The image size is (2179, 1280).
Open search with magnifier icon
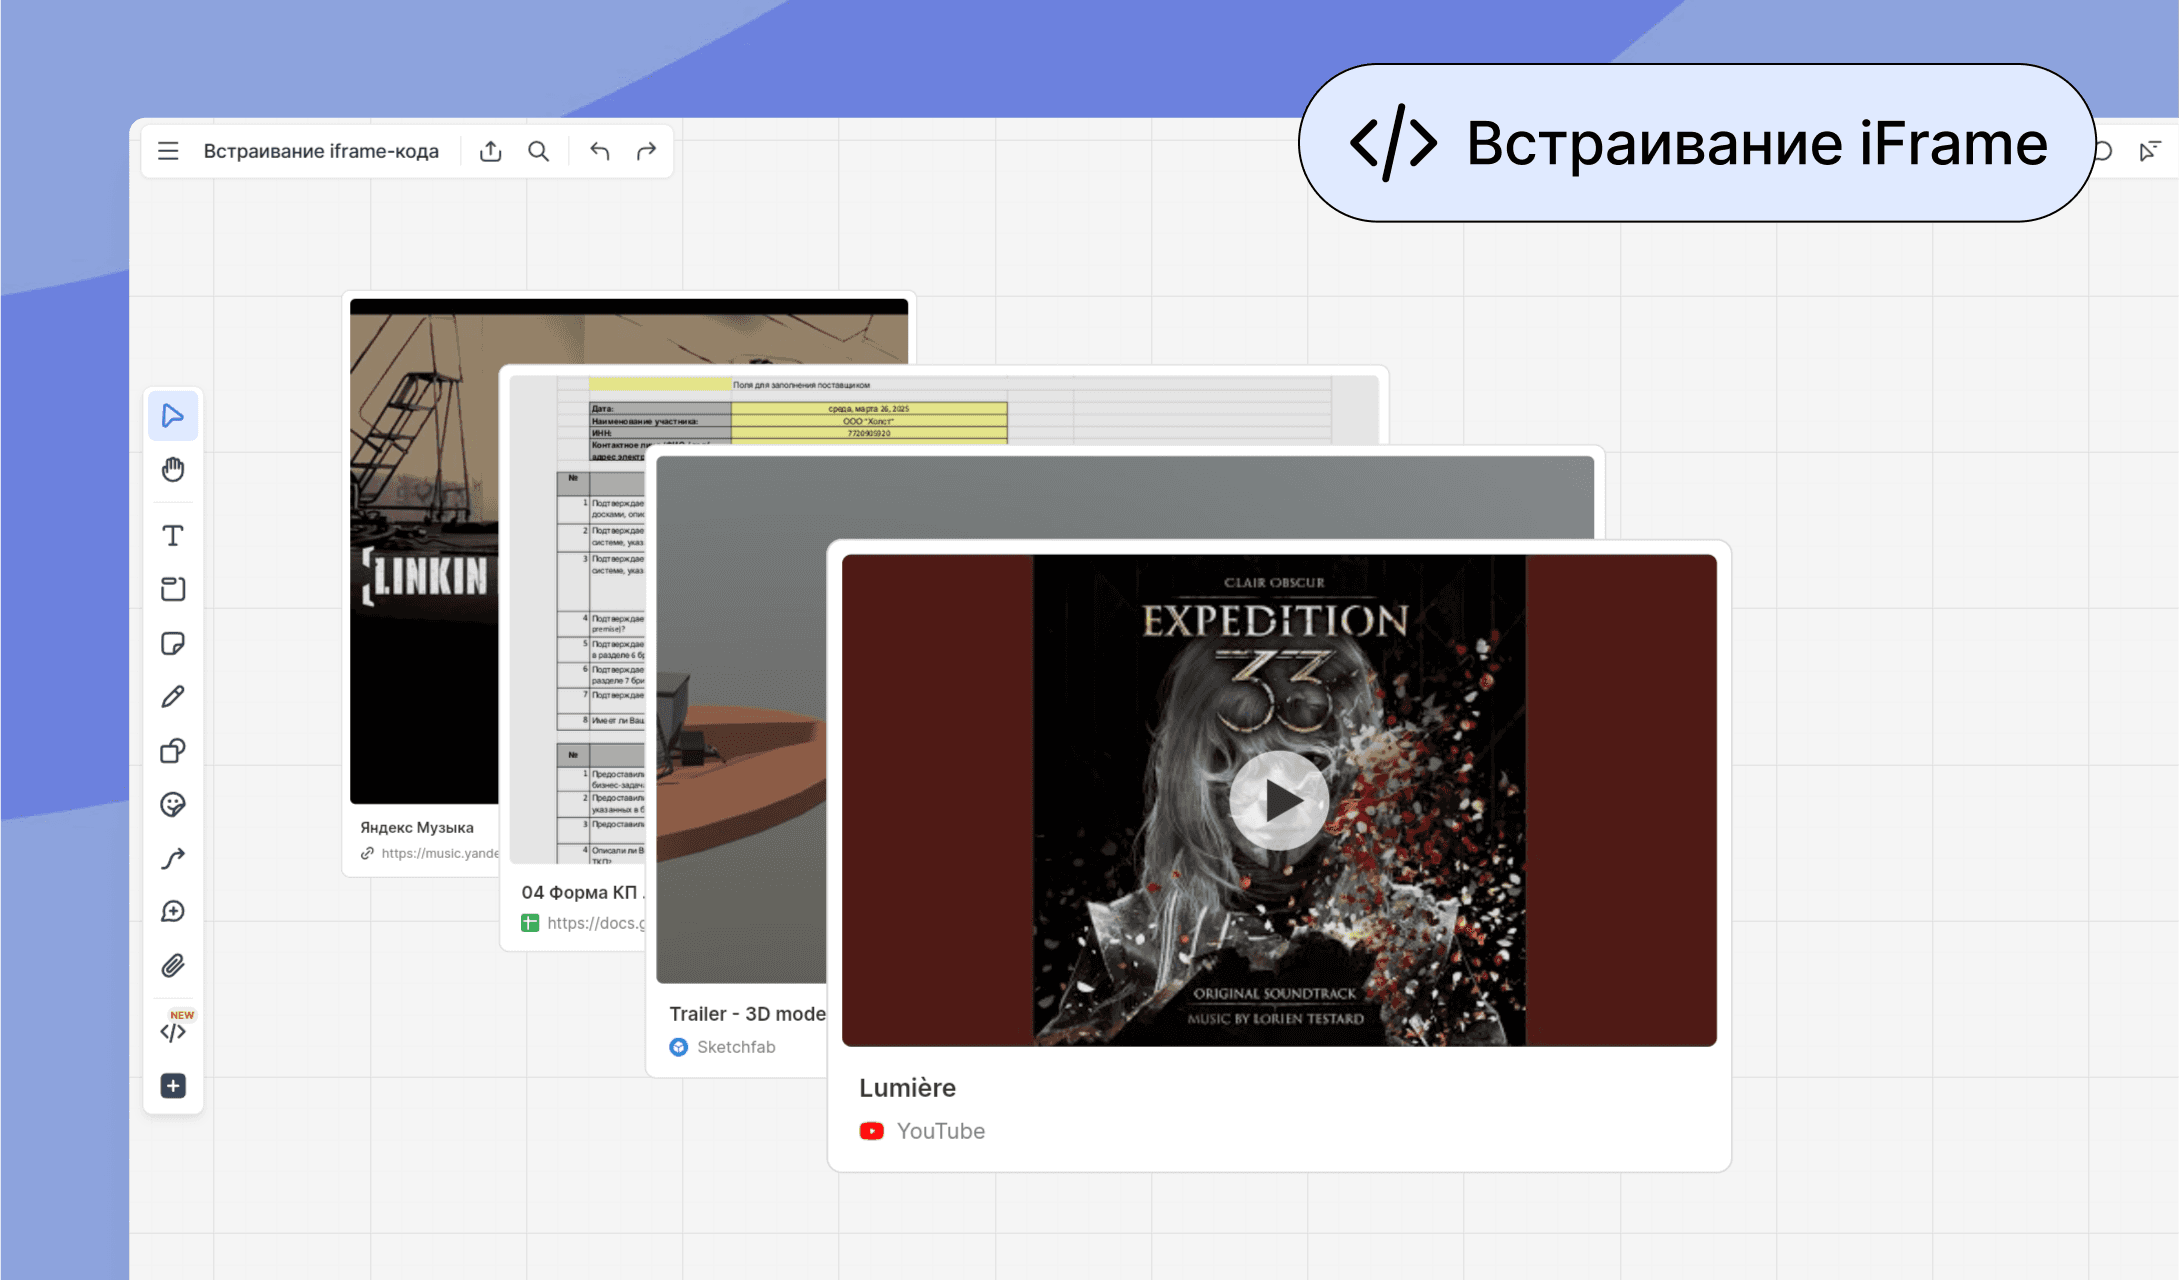tap(538, 151)
